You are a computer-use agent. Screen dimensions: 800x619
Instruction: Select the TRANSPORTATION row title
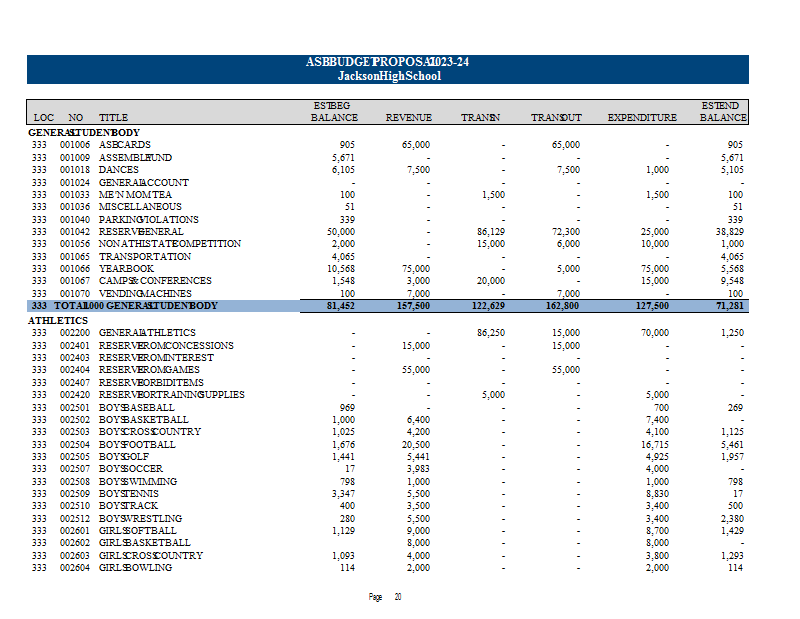[144, 257]
